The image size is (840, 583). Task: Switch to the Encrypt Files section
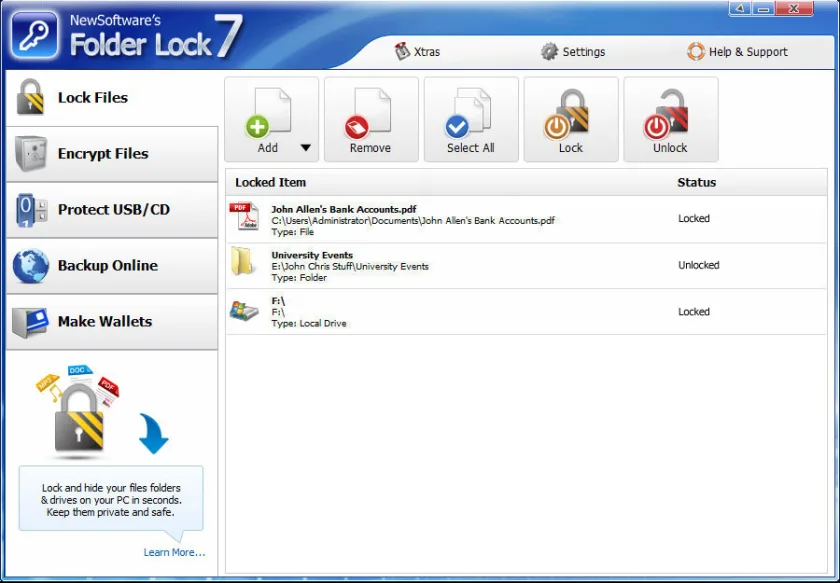click(112, 154)
